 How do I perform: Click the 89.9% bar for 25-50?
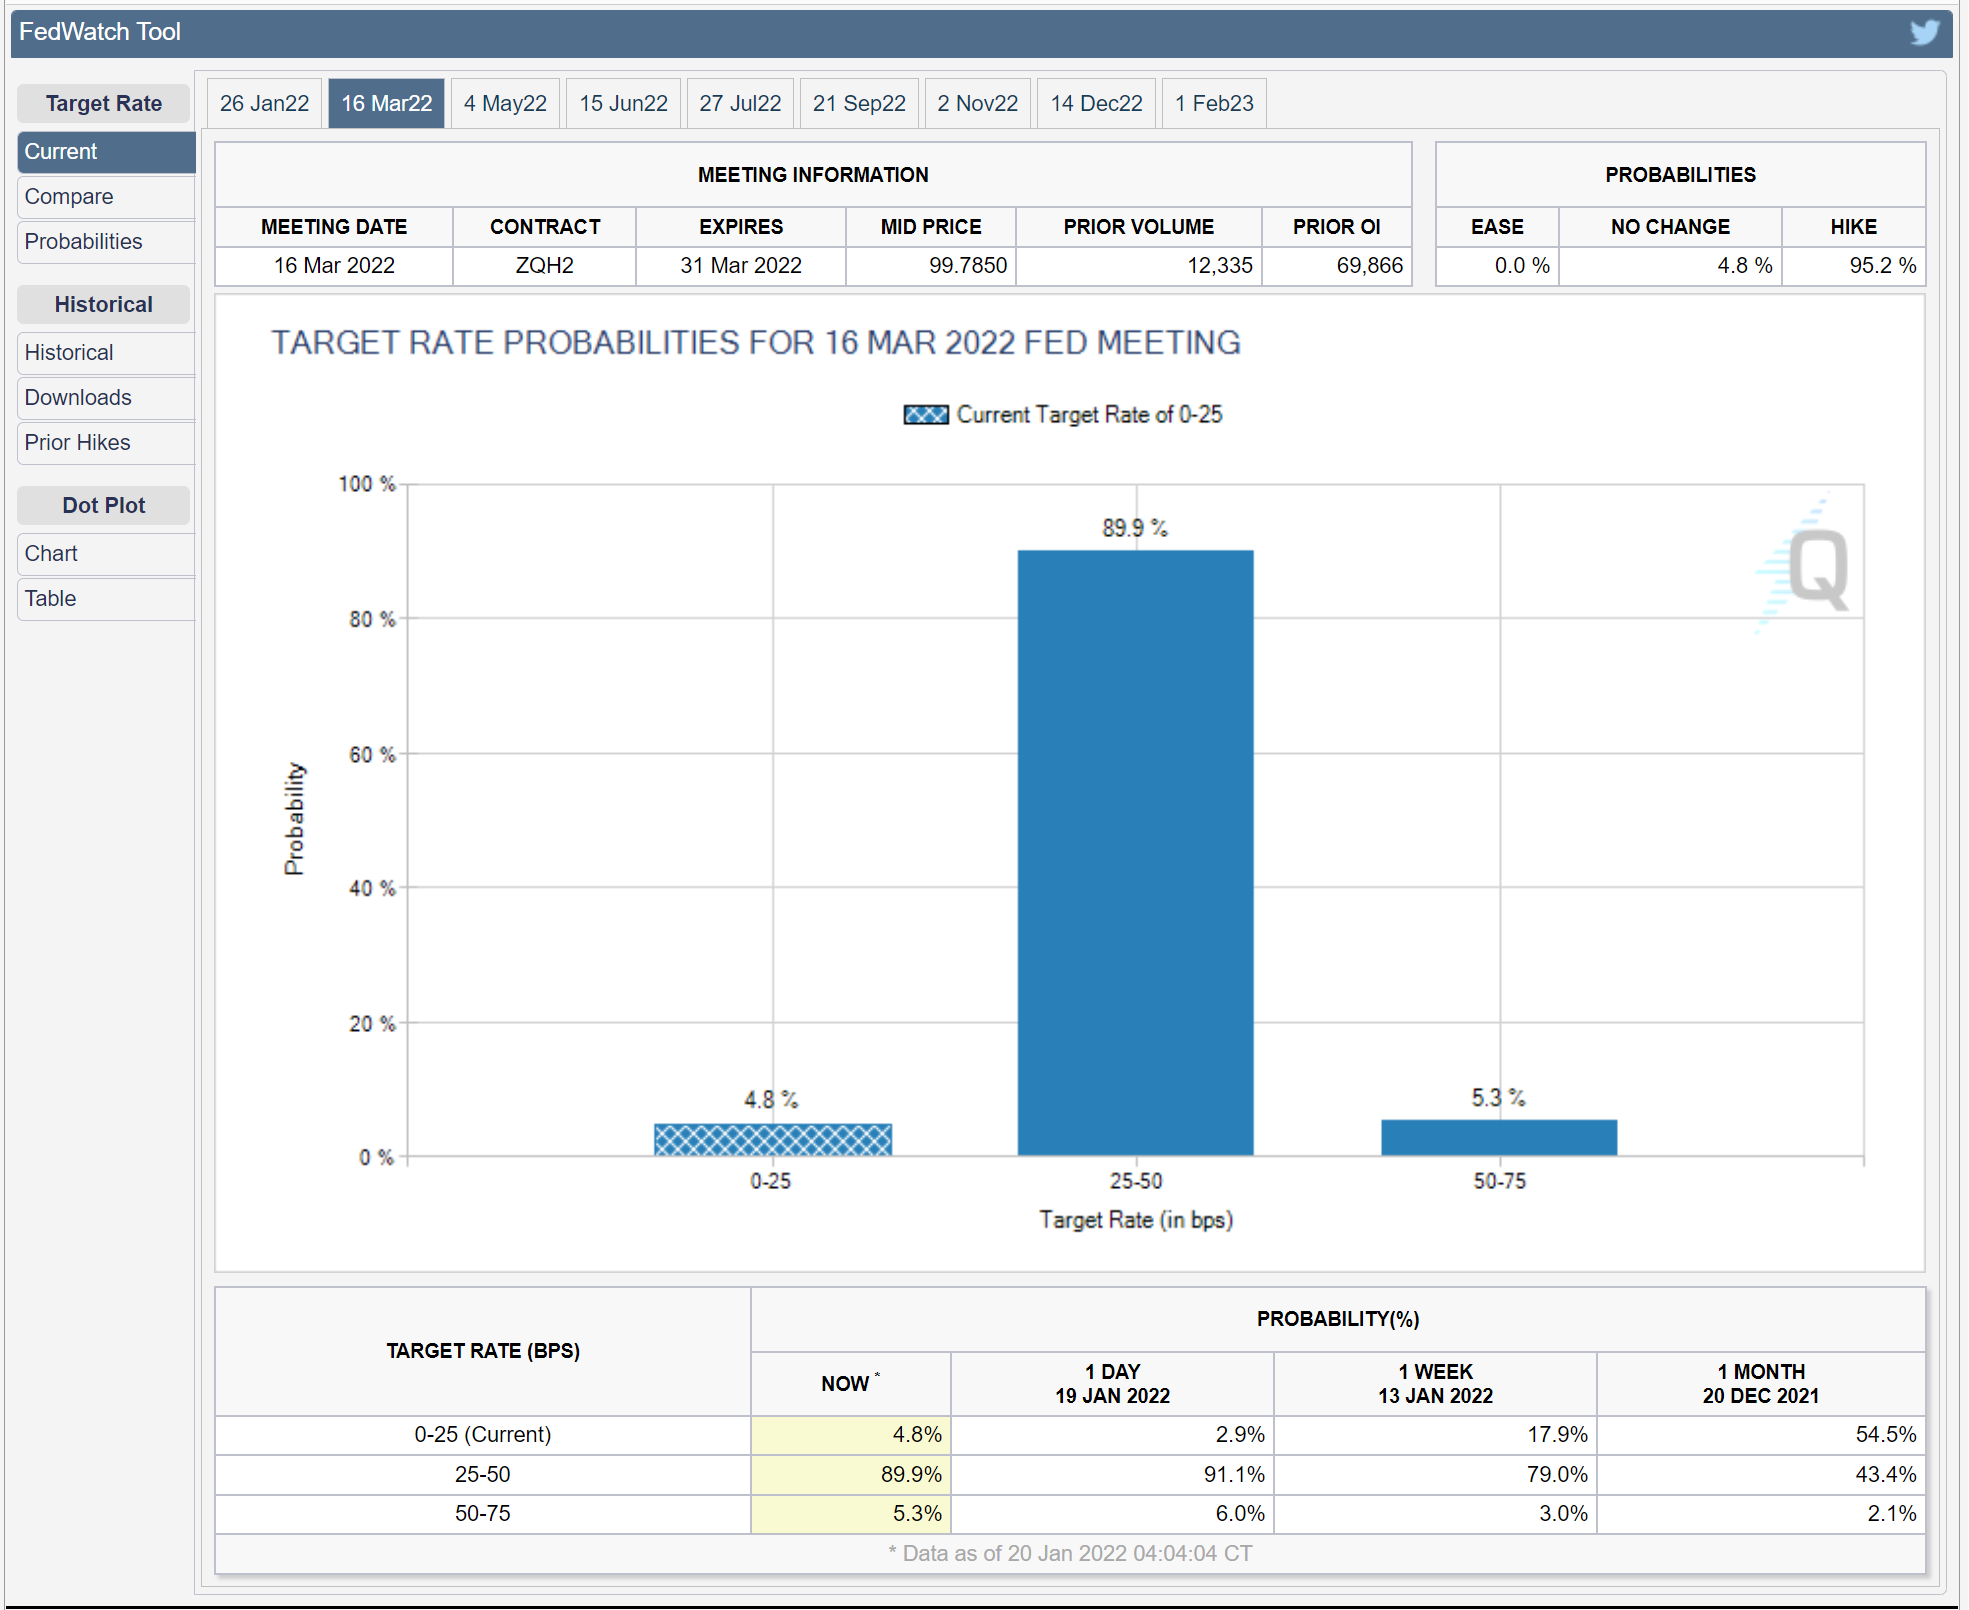1135,852
